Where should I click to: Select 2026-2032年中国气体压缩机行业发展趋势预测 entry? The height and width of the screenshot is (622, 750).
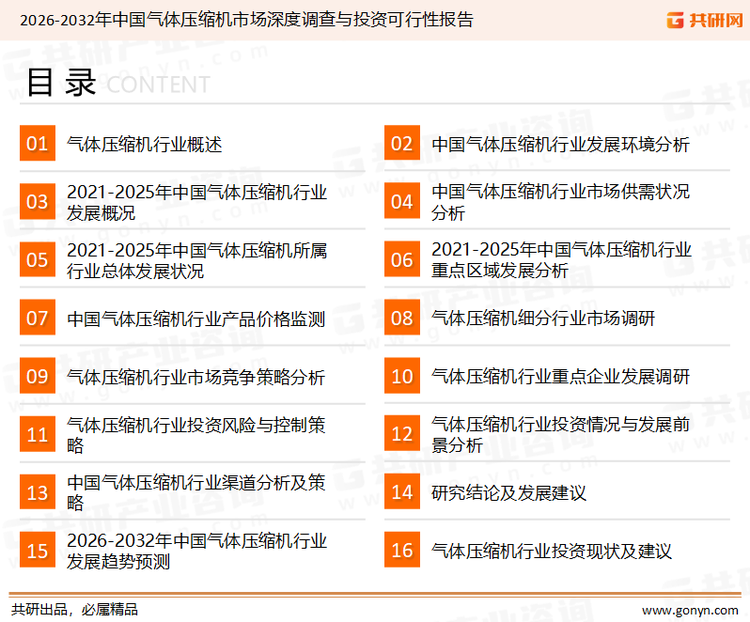coord(197,551)
